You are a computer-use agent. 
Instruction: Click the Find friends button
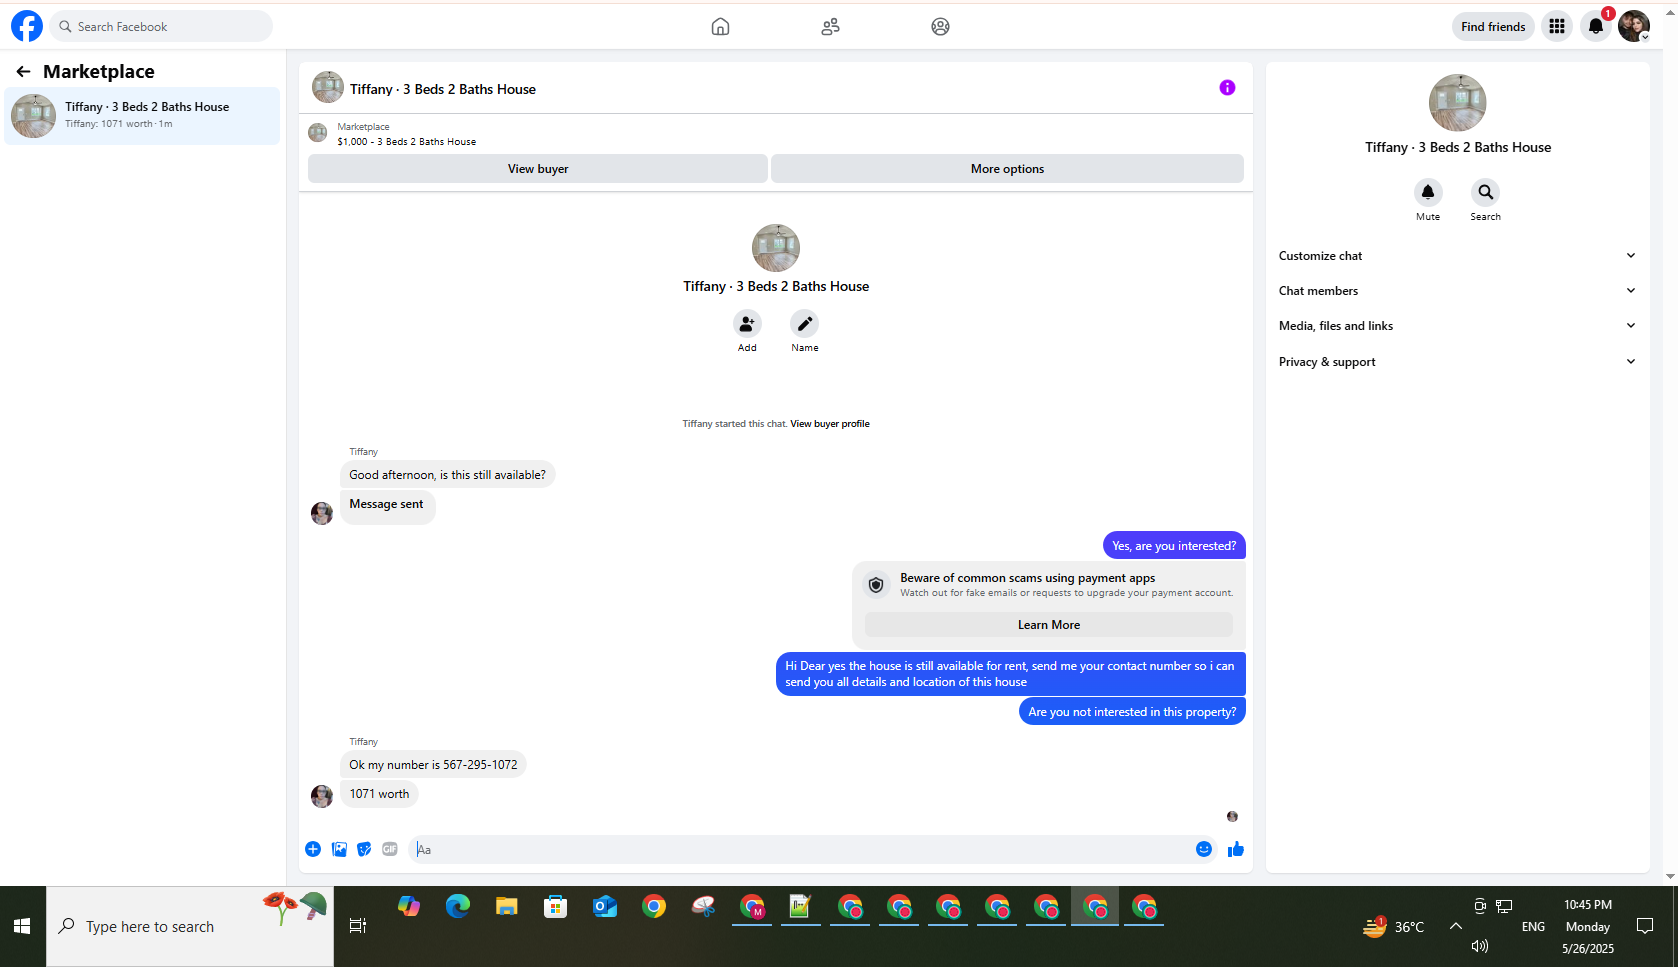[x=1493, y=27]
